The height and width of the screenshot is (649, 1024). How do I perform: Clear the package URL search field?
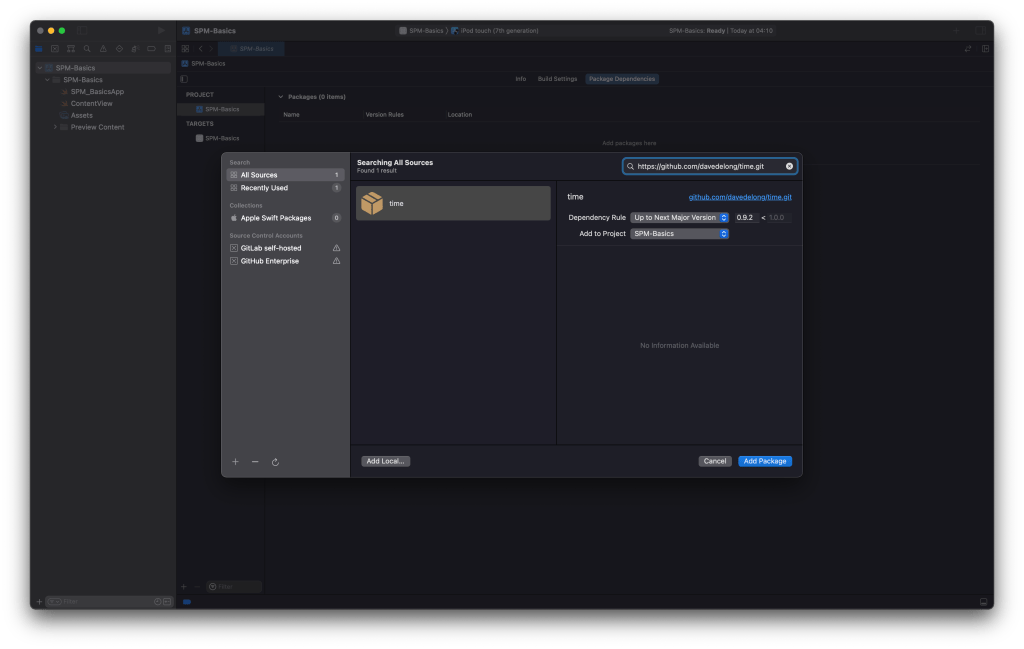(789, 166)
